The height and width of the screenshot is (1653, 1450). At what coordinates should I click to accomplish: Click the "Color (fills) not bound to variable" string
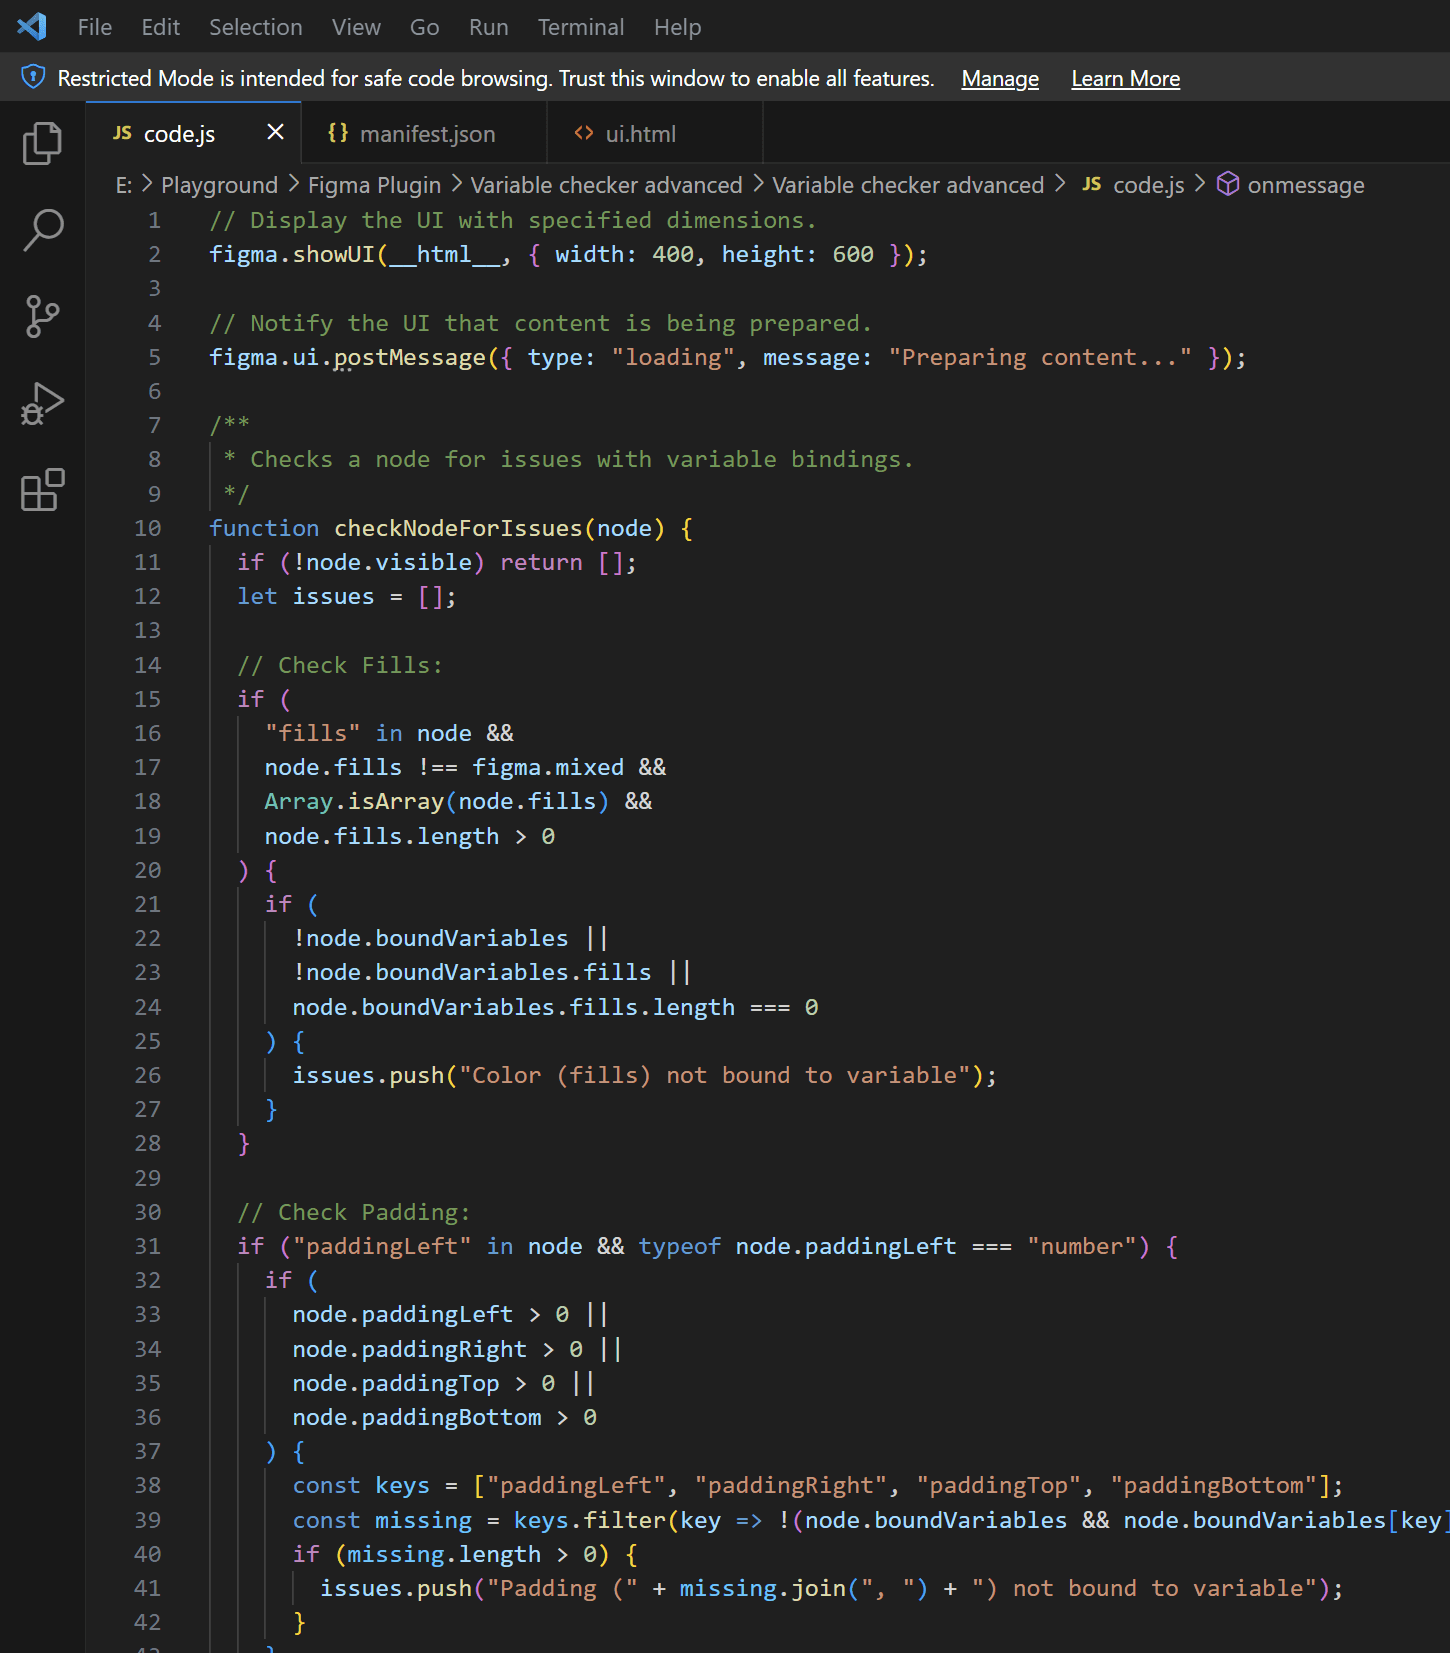coord(714,1075)
